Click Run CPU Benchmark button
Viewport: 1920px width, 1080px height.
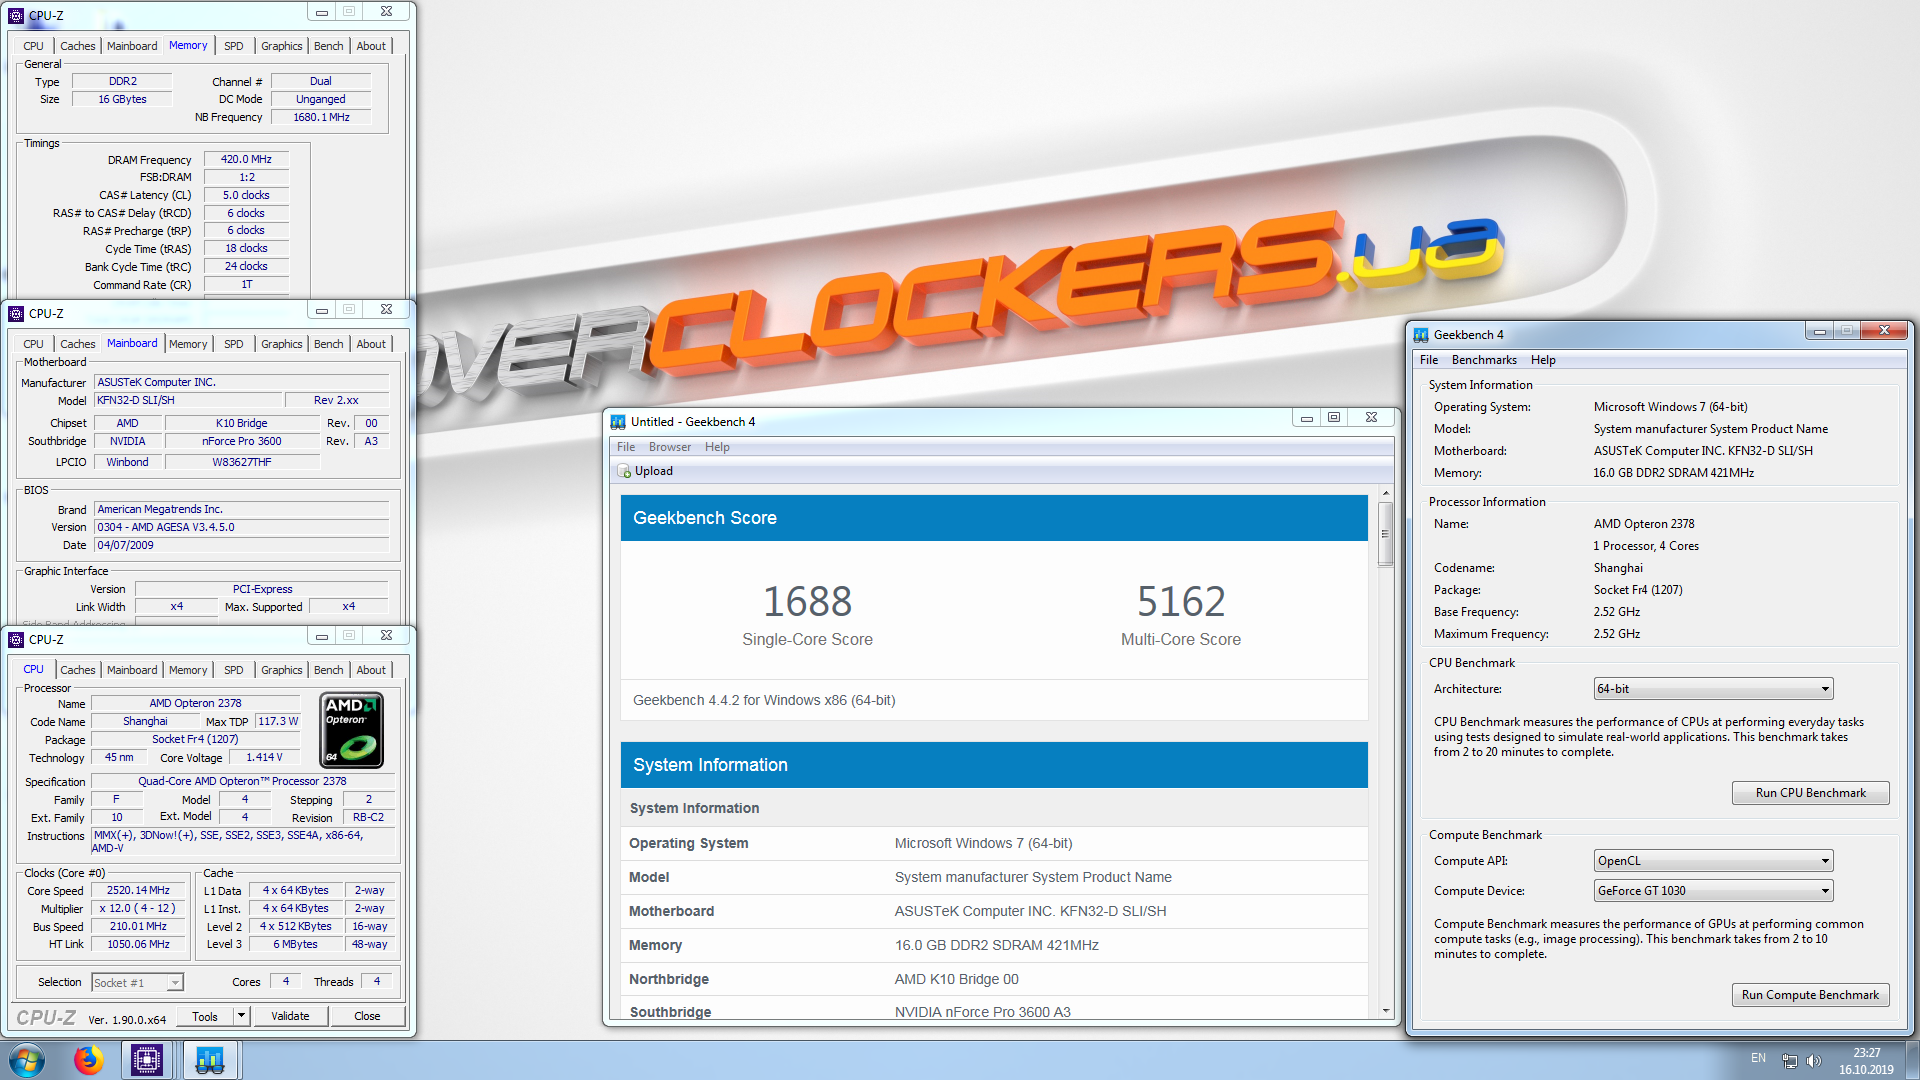[x=1810, y=793]
